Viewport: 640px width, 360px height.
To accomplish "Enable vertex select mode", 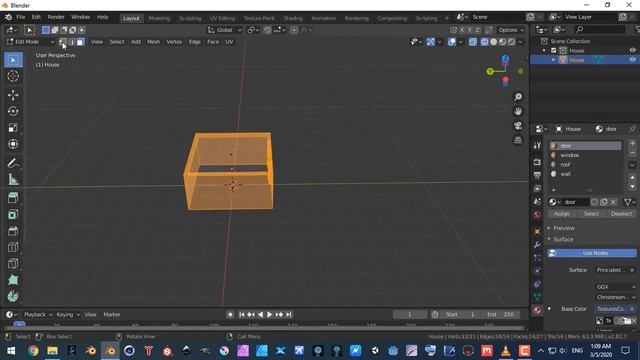I will pyautogui.click(x=62, y=42).
